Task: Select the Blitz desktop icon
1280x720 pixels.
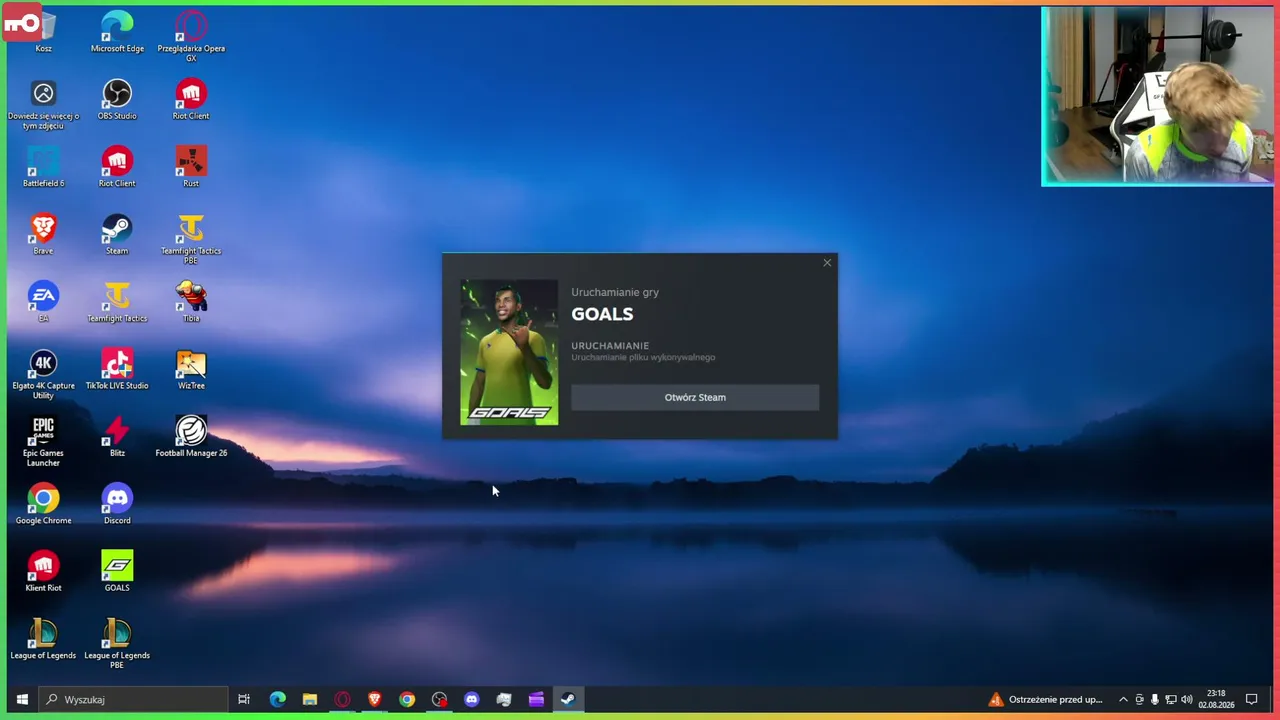Action: 117,437
